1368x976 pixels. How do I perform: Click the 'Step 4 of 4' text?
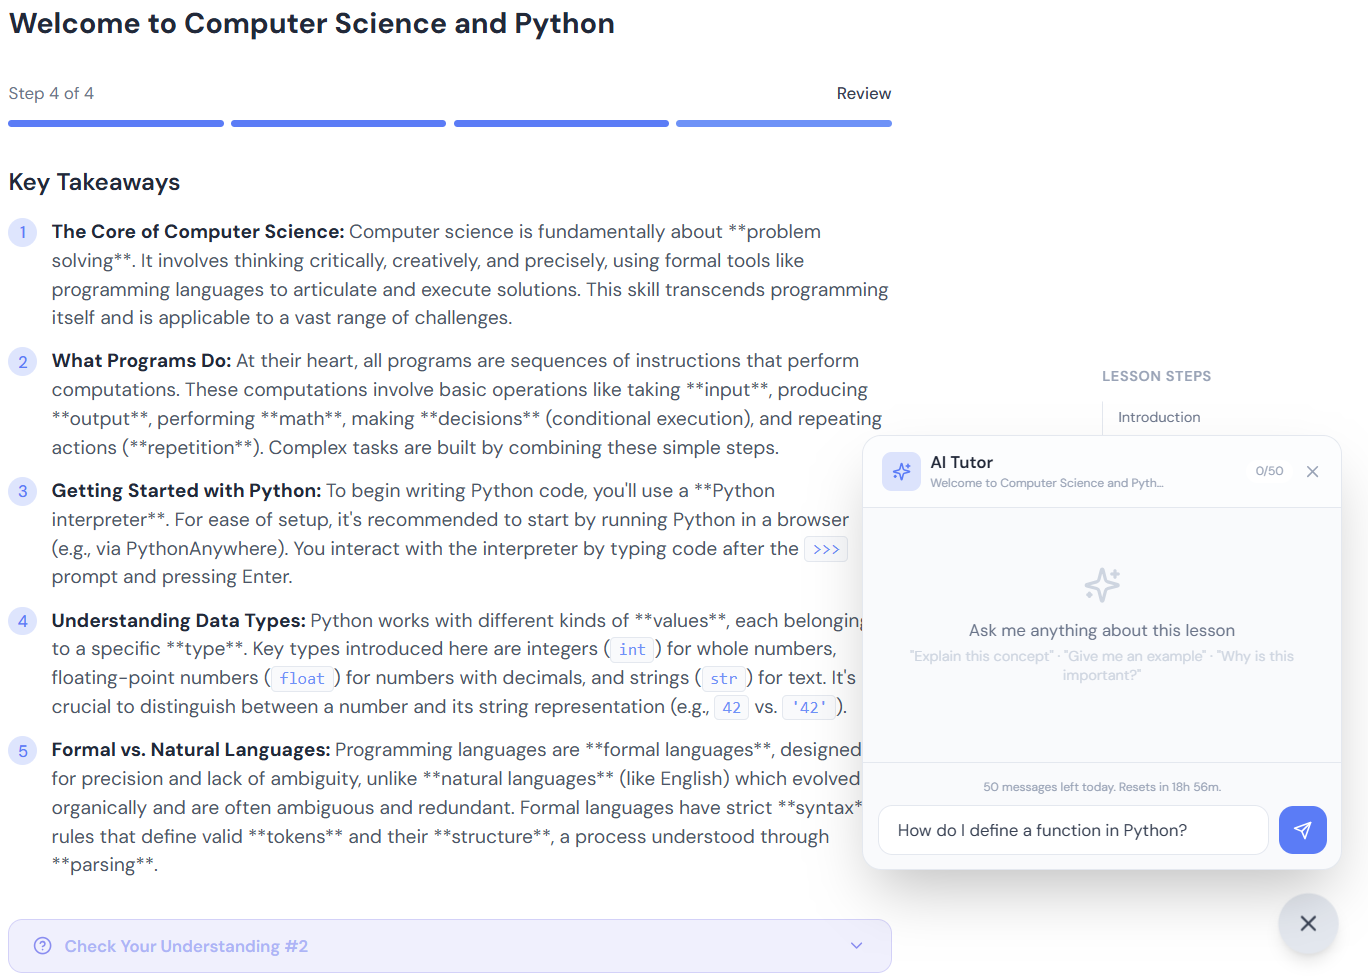(x=51, y=93)
